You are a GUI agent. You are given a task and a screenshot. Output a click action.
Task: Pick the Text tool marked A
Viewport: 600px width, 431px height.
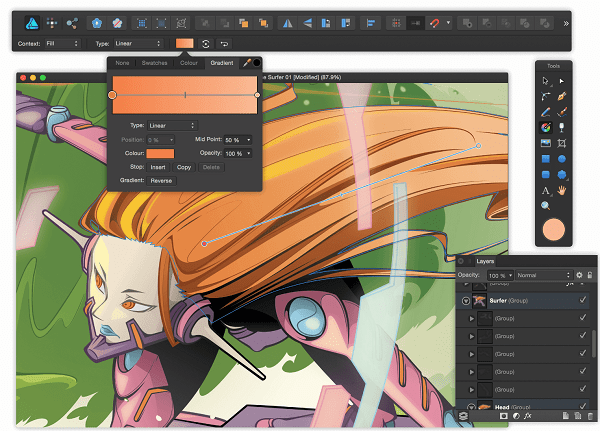click(x=545, y=190)
